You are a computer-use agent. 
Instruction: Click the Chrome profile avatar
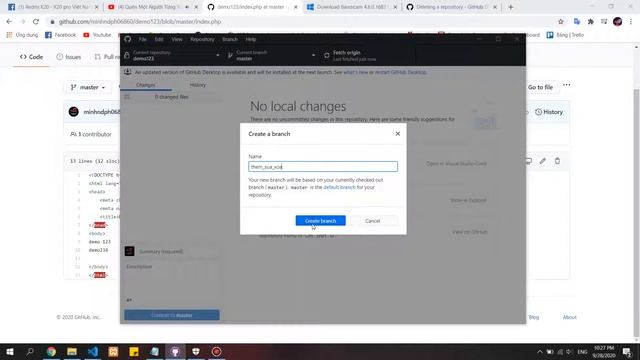click(x=618, y=21)
